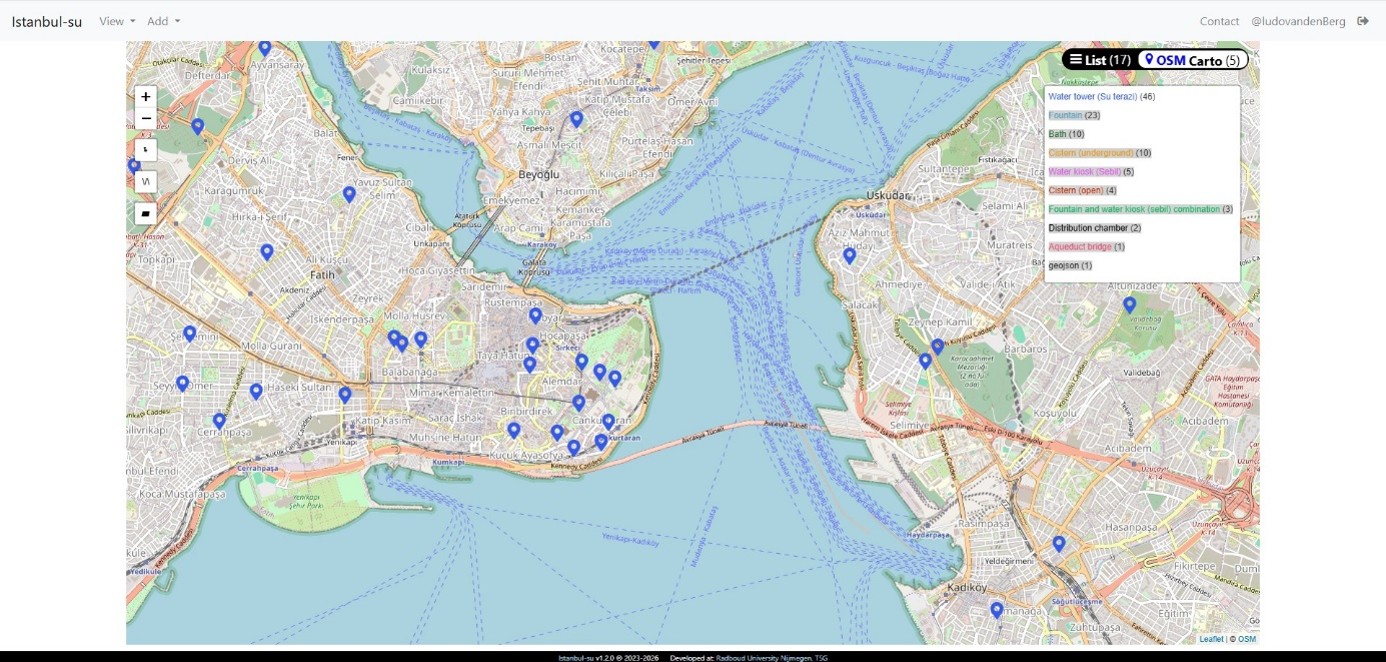Click the marker at Osmanağa in Kadıköy
Viewport: 1386px width, 662px height.
(x=996, y=610)
